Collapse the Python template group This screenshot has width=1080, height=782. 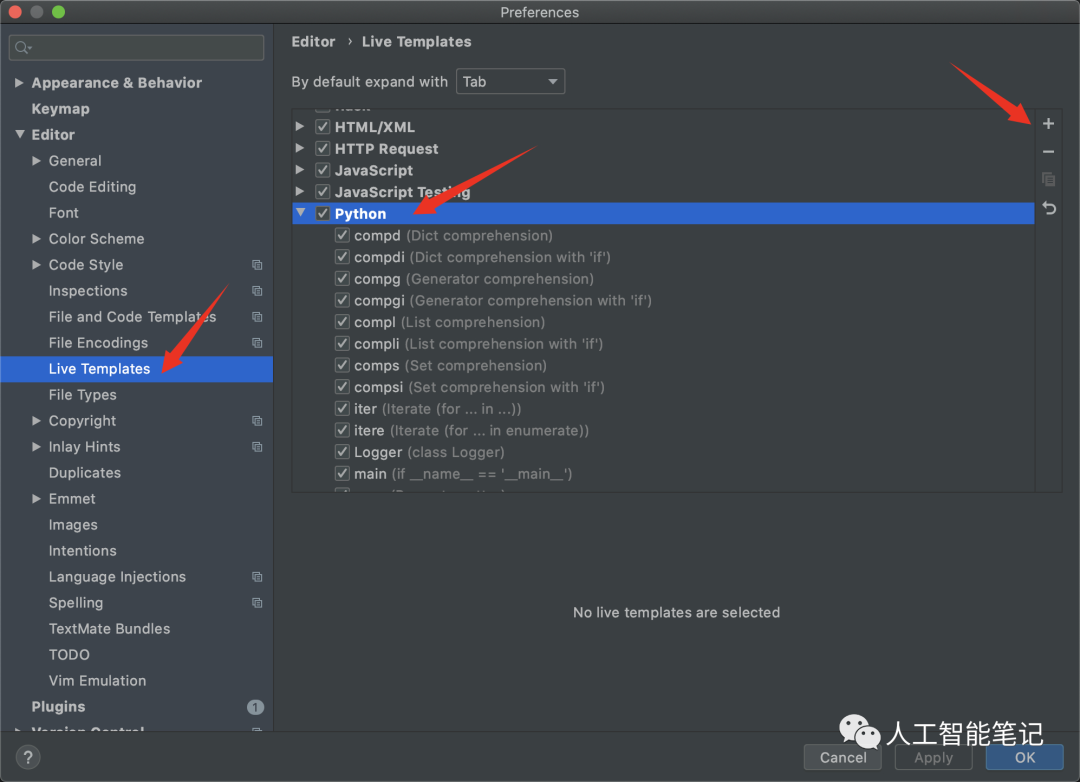300,214
